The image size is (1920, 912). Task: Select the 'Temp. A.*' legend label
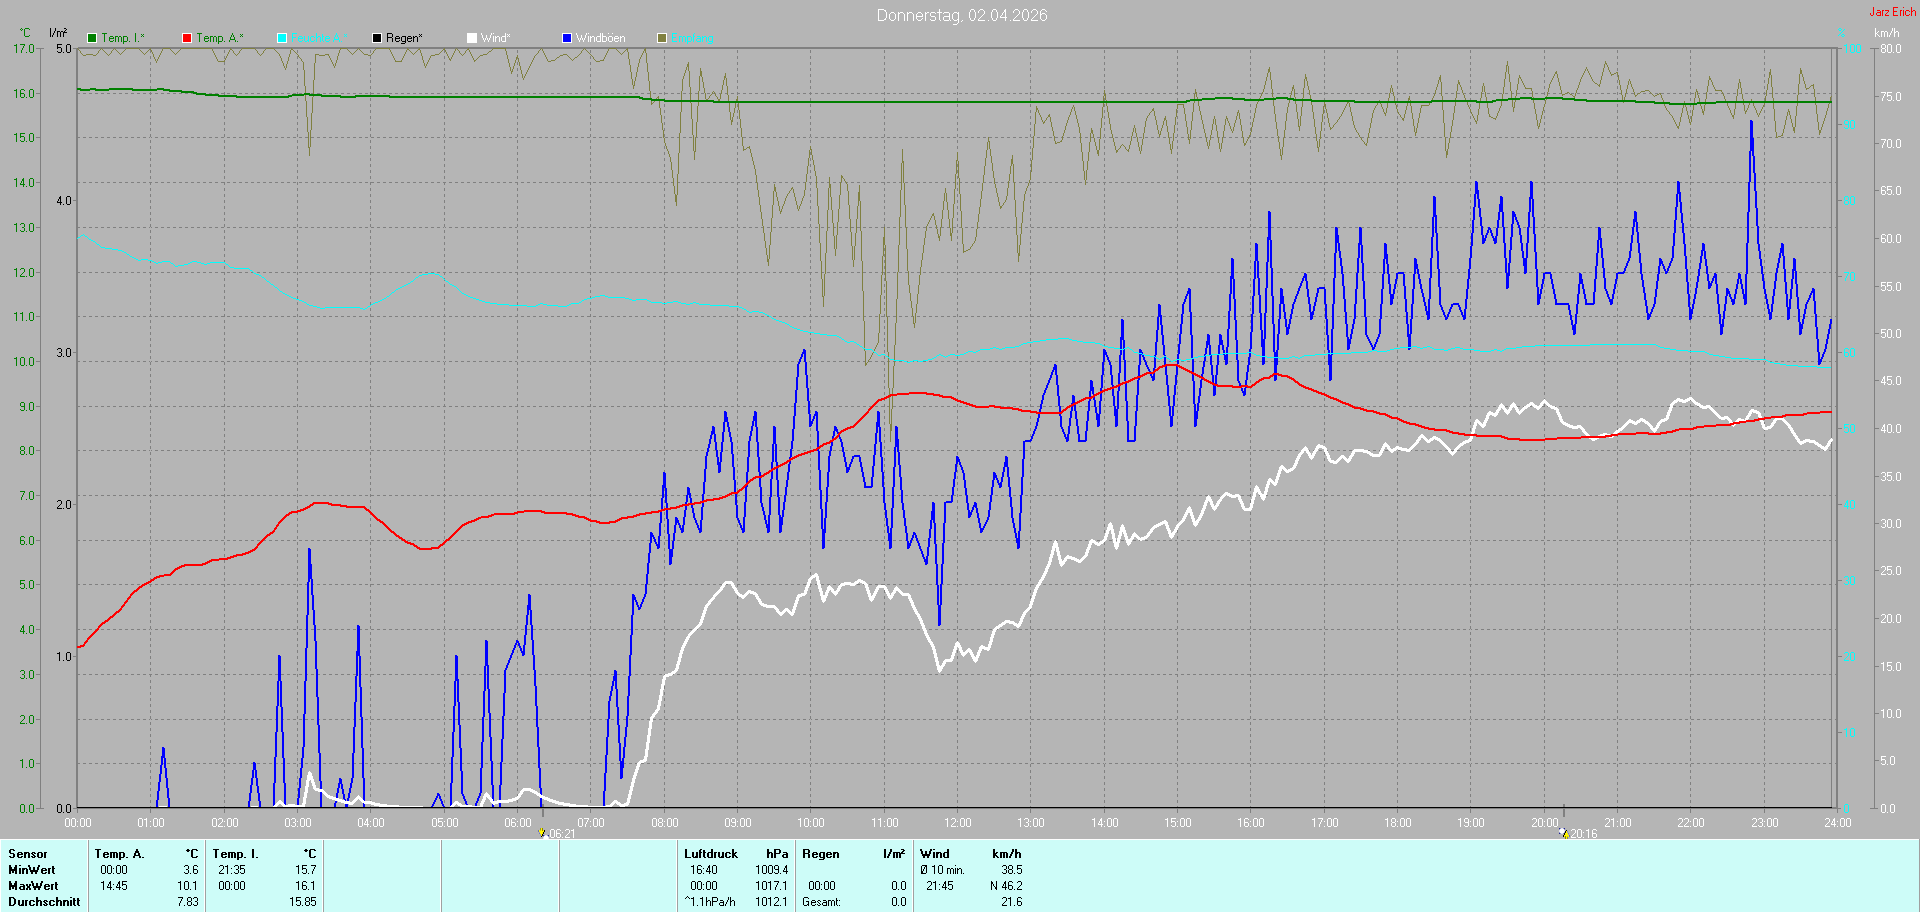click(x=219, y=38)
